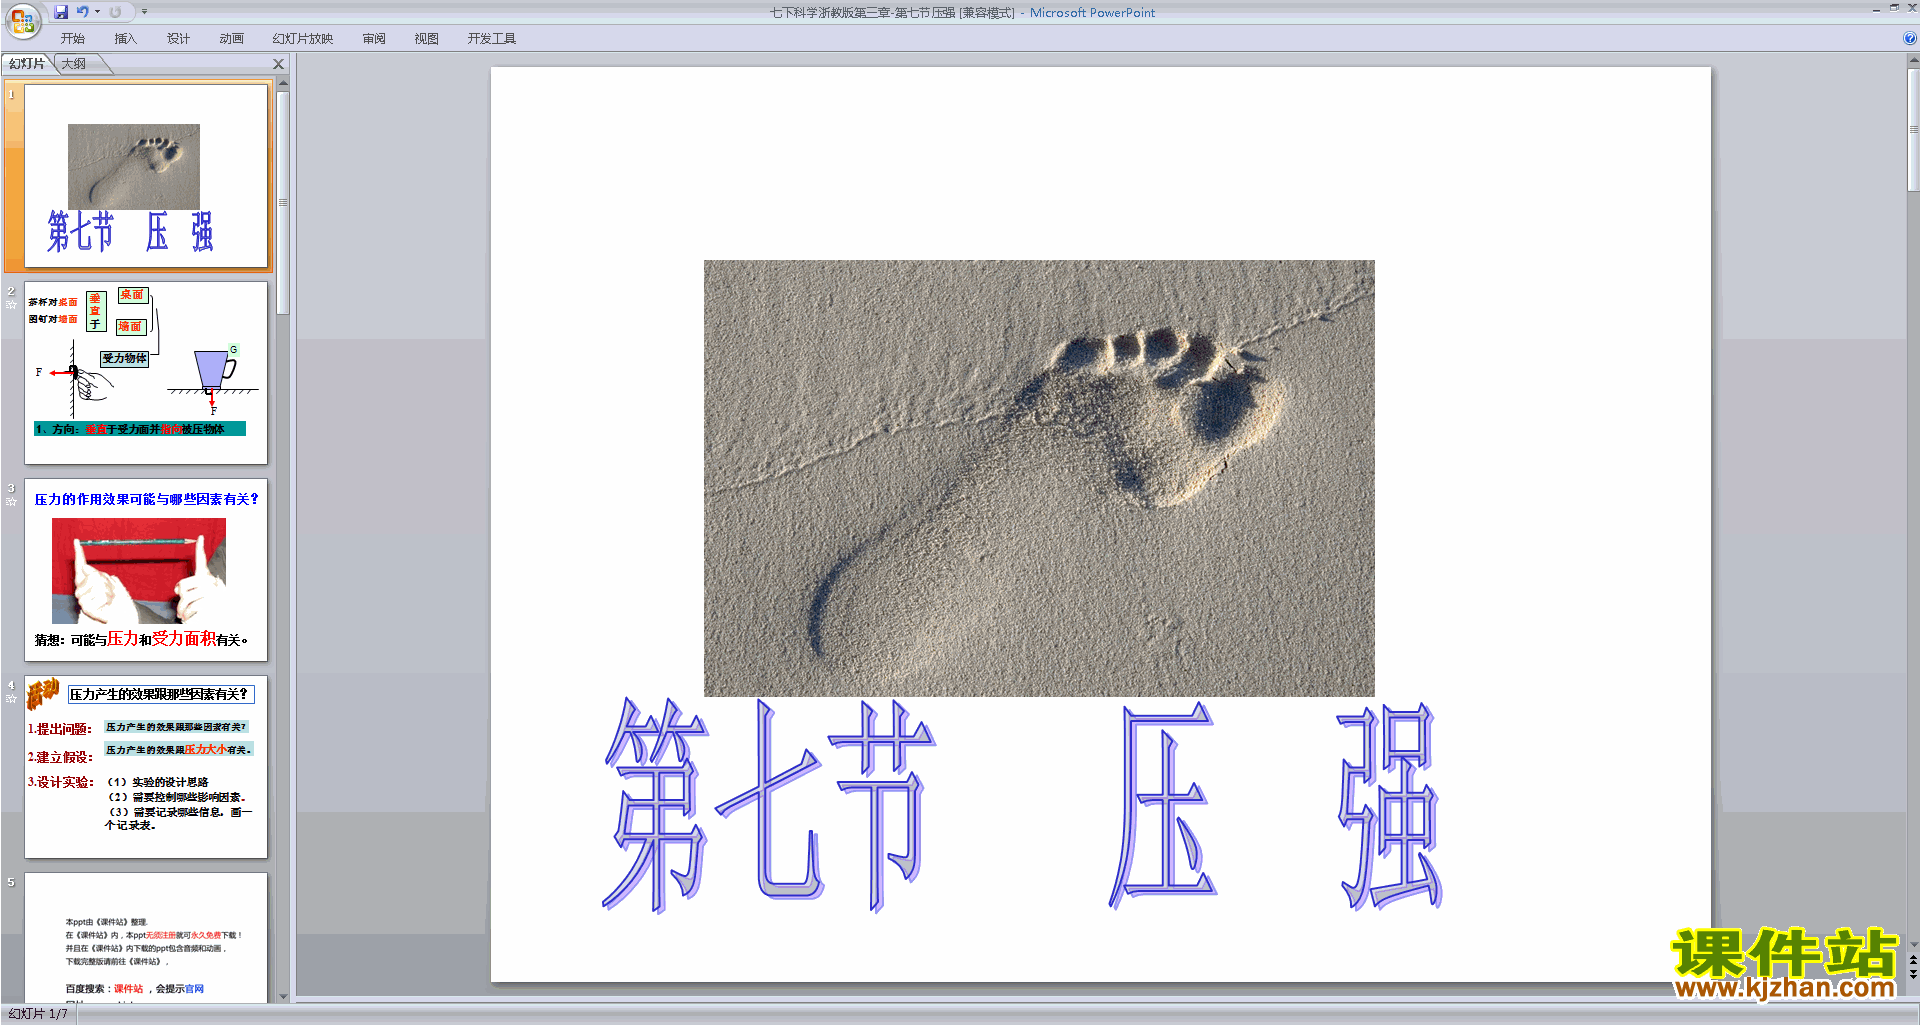This screenshot has width=1920, height=1025.
Task: Undo the last action in the quick access toolbar
Action: click(x=82, y=12)
